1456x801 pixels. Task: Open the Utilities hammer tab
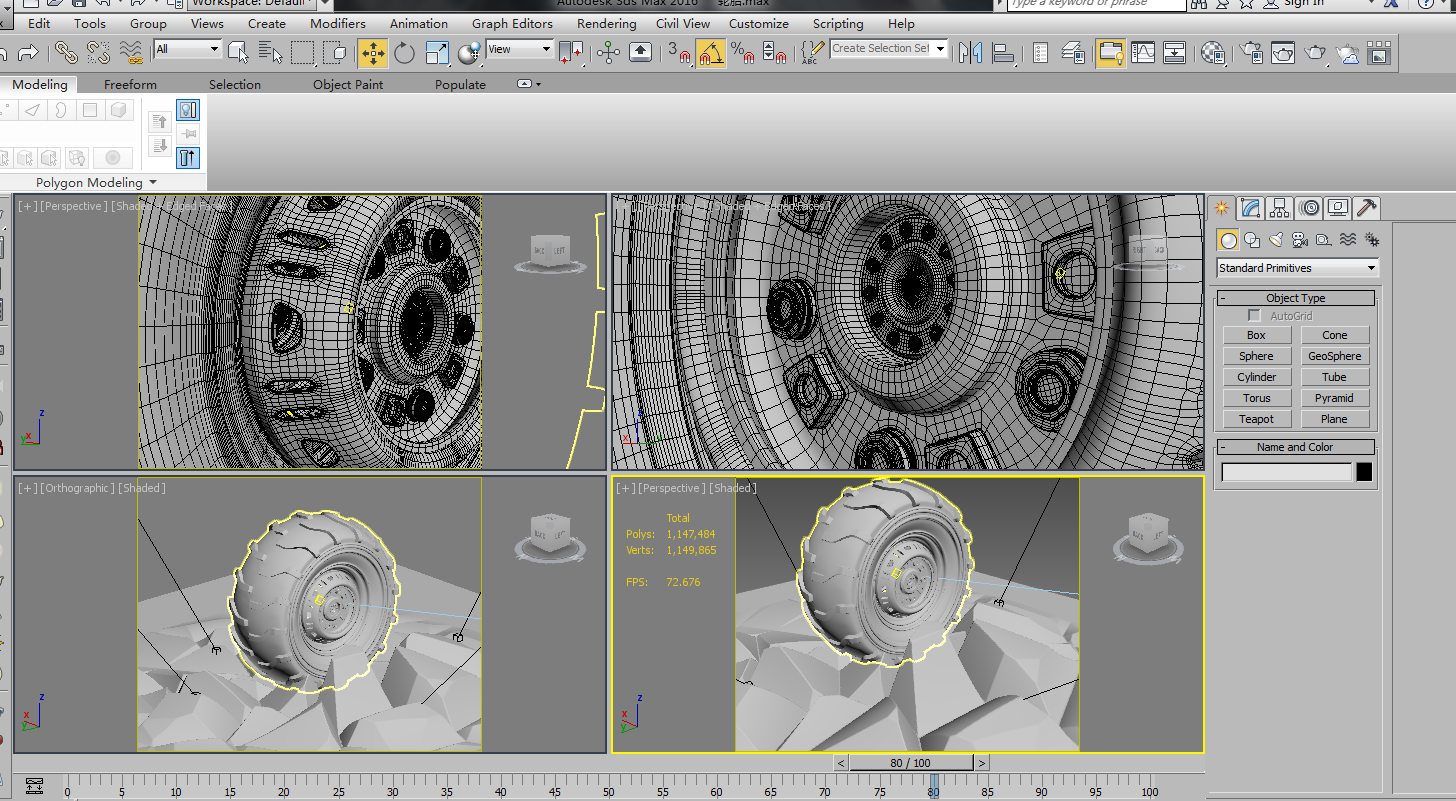coord(1366,208)
